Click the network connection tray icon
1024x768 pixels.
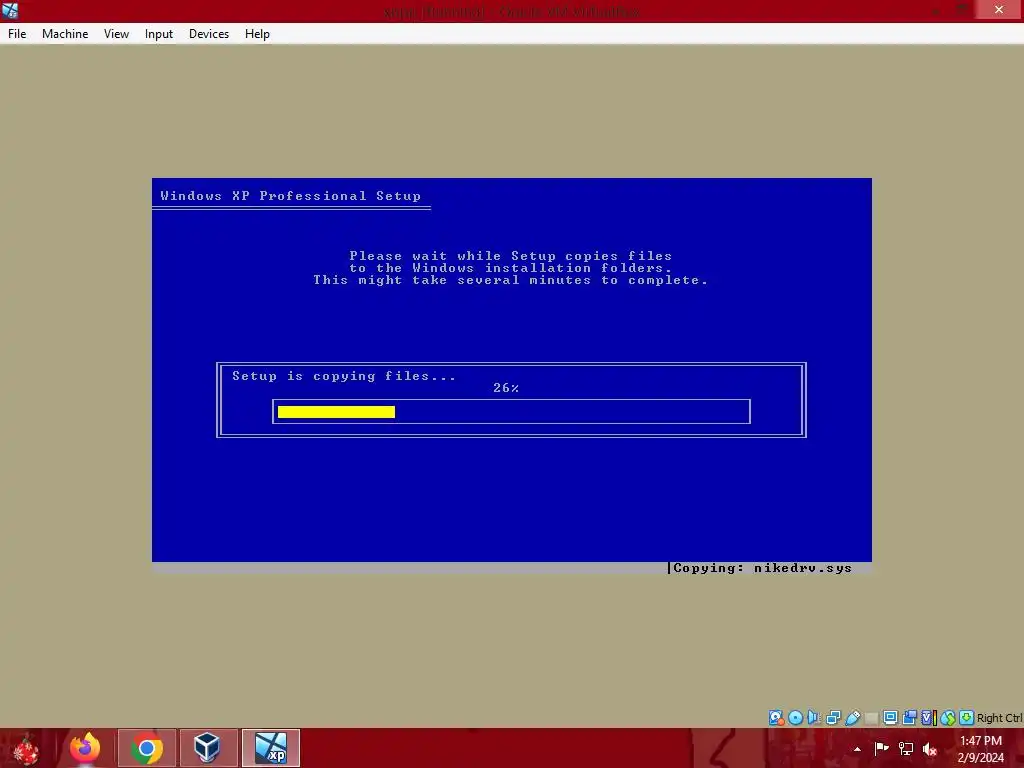pyautogui.click(x=906, y=748)
